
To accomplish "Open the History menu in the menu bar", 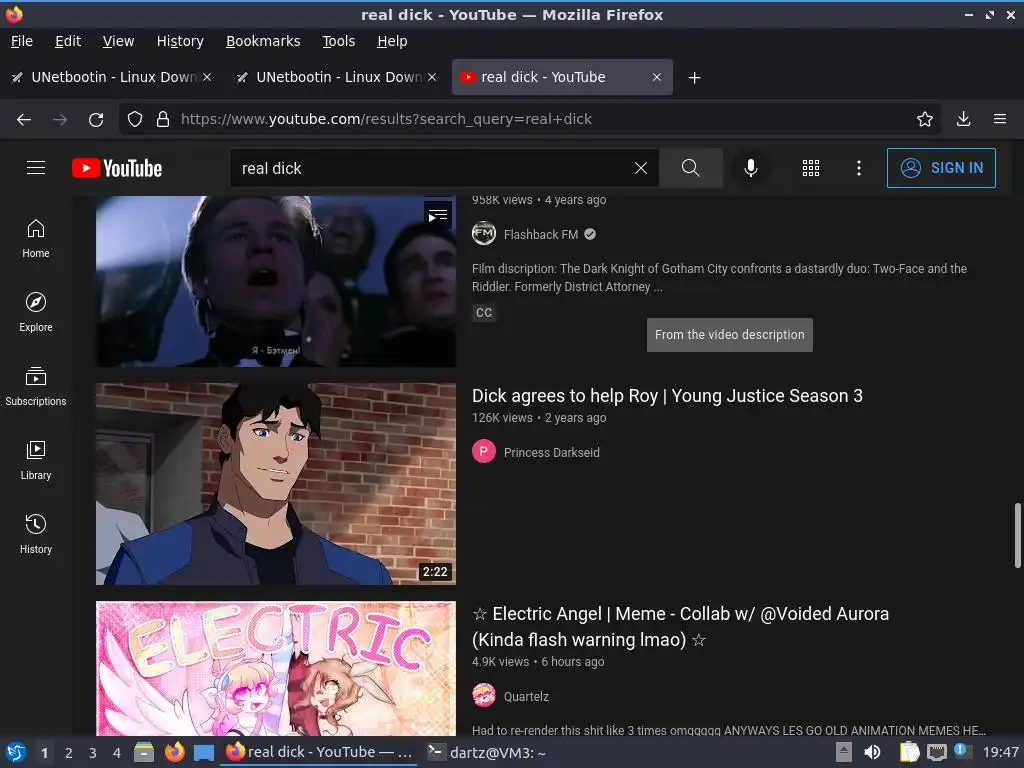I will click(x=180, y=41).
